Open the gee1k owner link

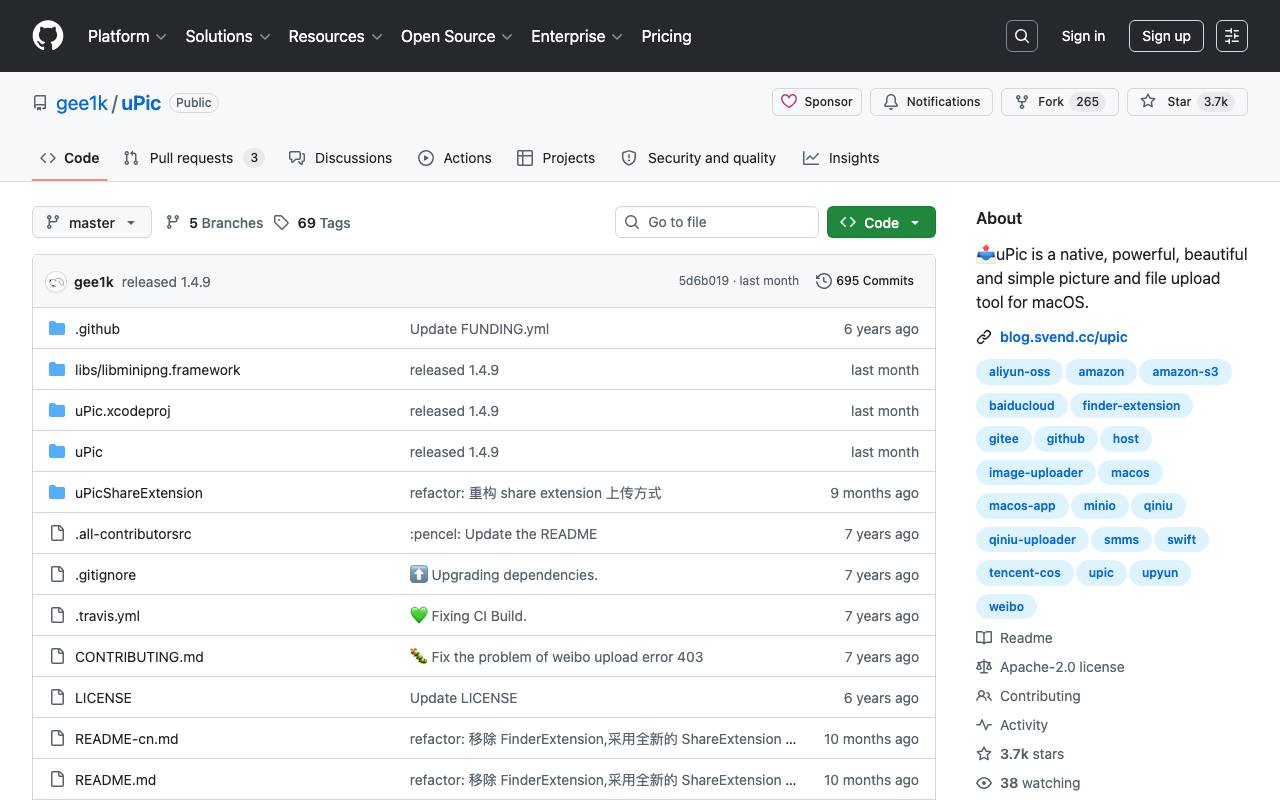click(x=82, y=103)
